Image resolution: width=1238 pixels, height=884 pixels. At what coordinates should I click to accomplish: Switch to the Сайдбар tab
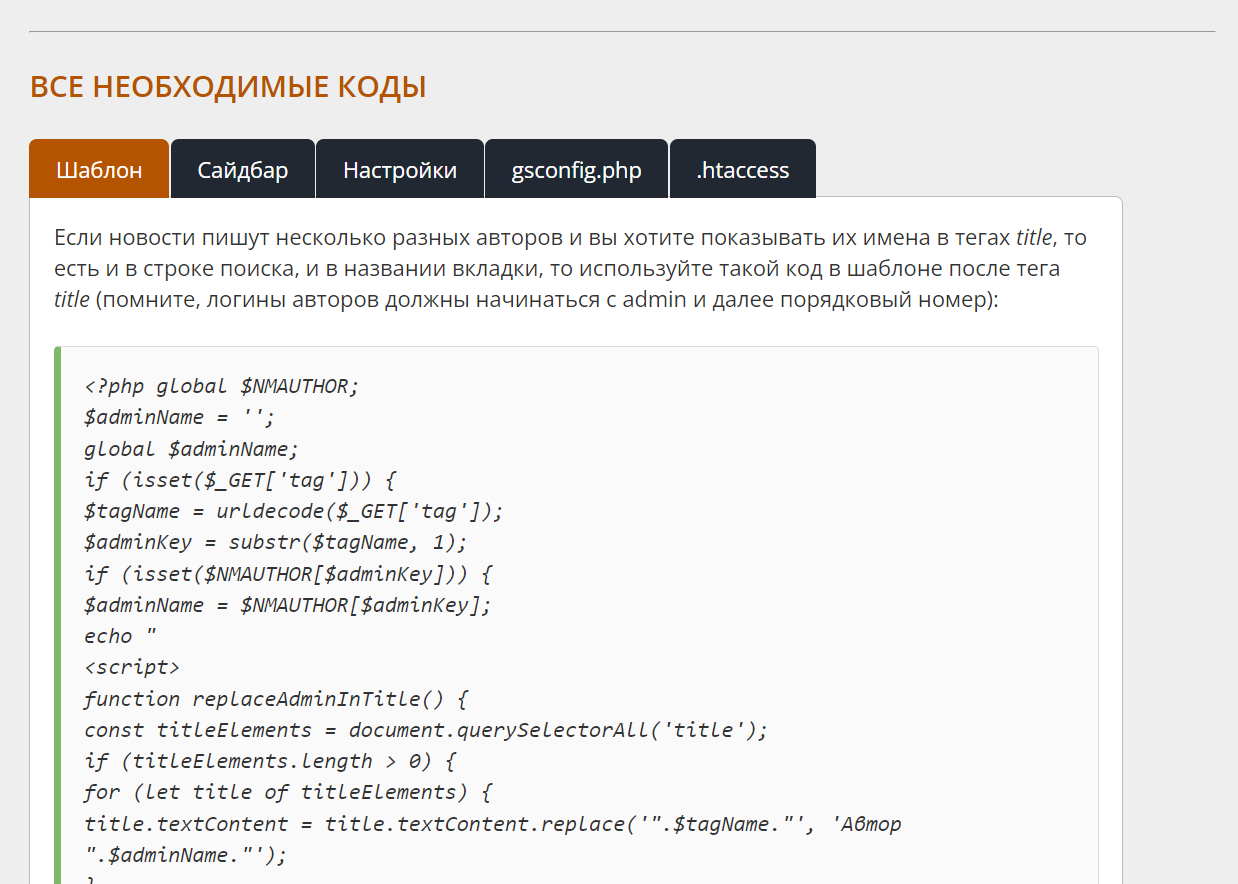[x=243, y=169]
